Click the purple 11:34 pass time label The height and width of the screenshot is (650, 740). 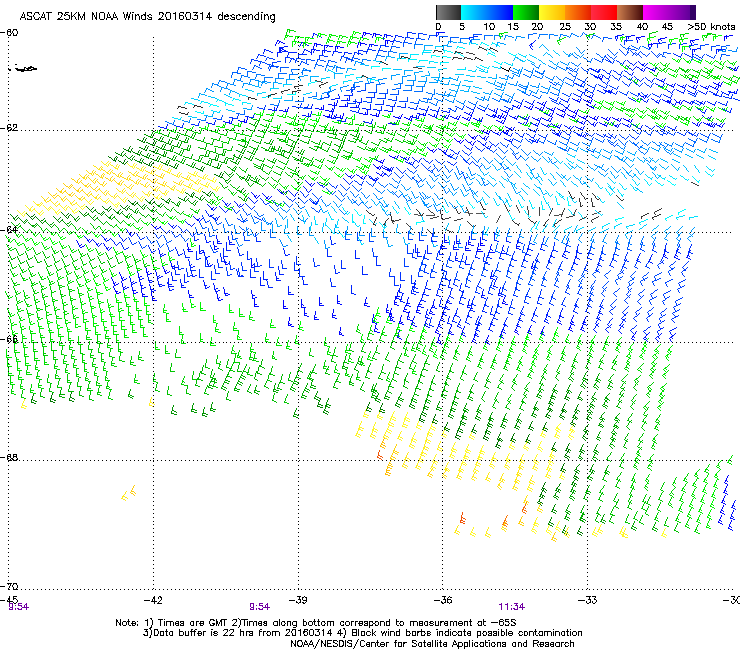pyautogui.click(x=512, y=607)
